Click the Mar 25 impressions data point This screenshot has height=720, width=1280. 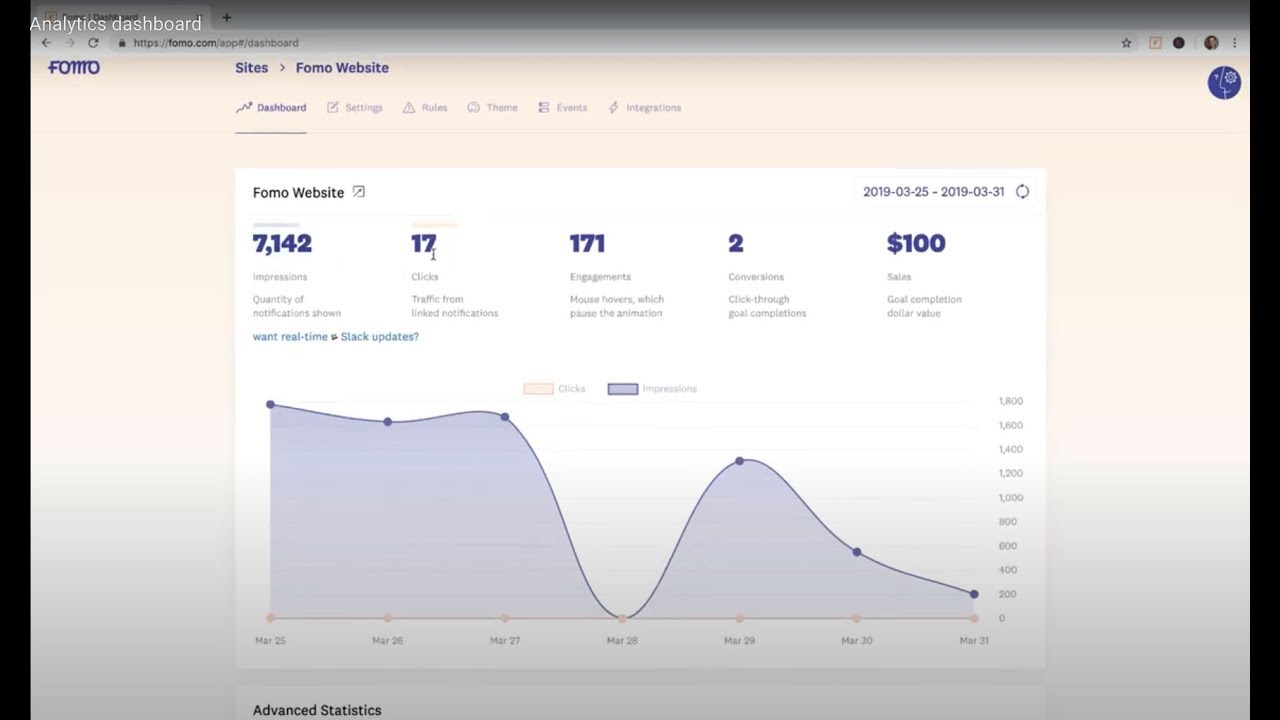tap(270, 404)
